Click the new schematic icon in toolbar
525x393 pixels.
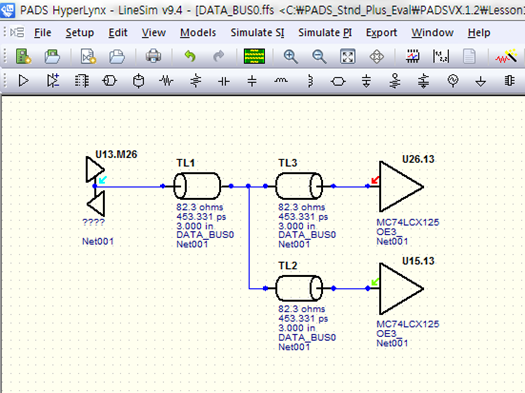coord(23,56)
